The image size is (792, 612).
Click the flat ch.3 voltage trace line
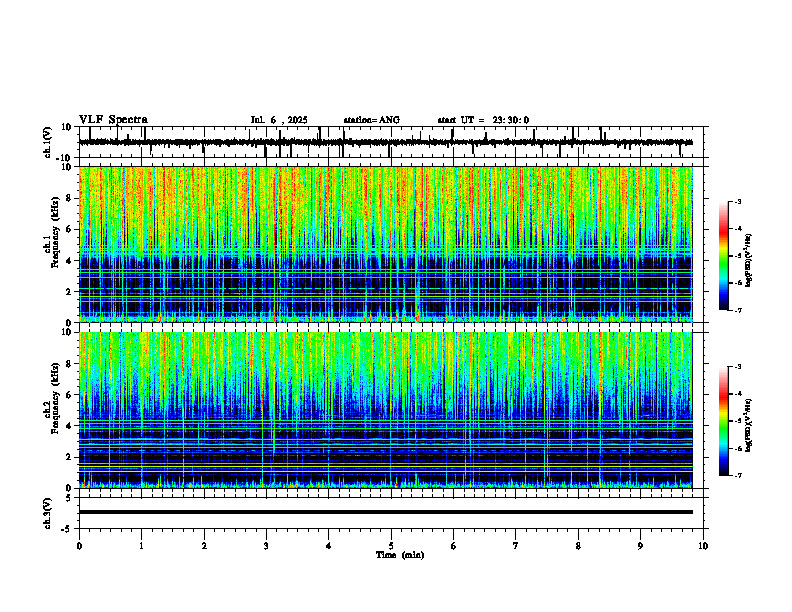pyautogui.click(x=386, y=512)
